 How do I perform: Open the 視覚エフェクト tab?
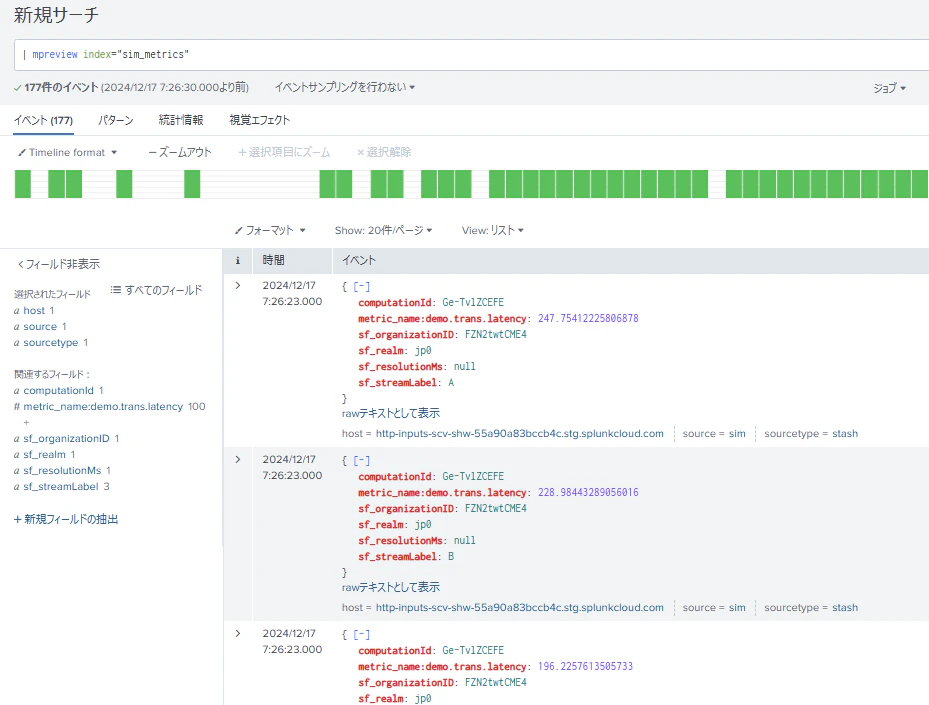tap(260, 120)
